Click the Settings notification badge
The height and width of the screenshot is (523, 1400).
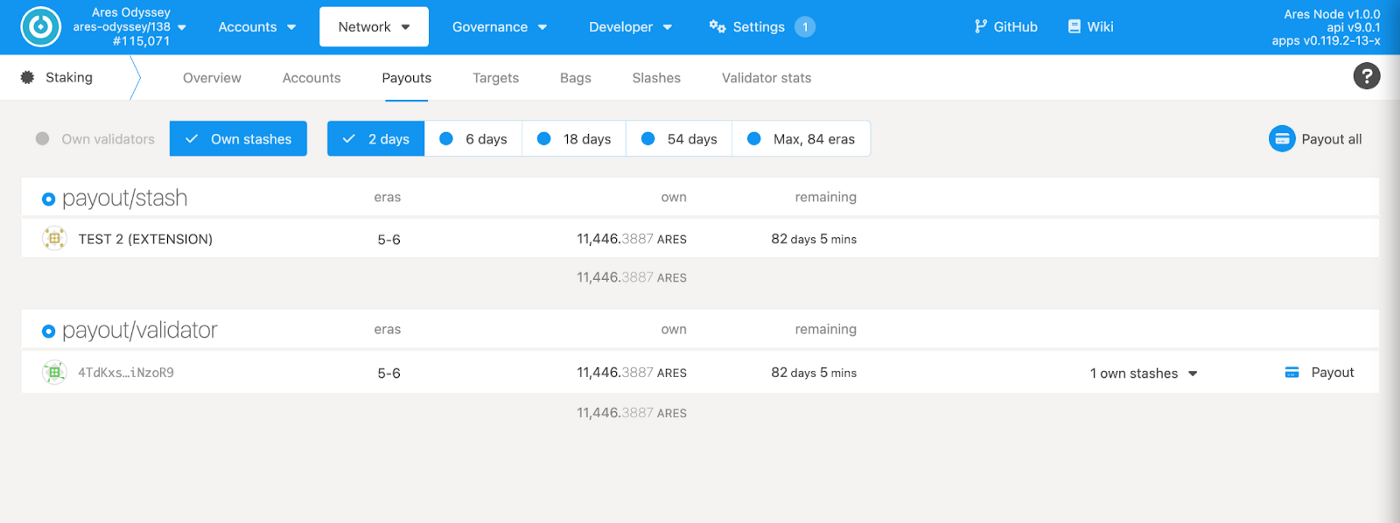click(x=805, y=27)
